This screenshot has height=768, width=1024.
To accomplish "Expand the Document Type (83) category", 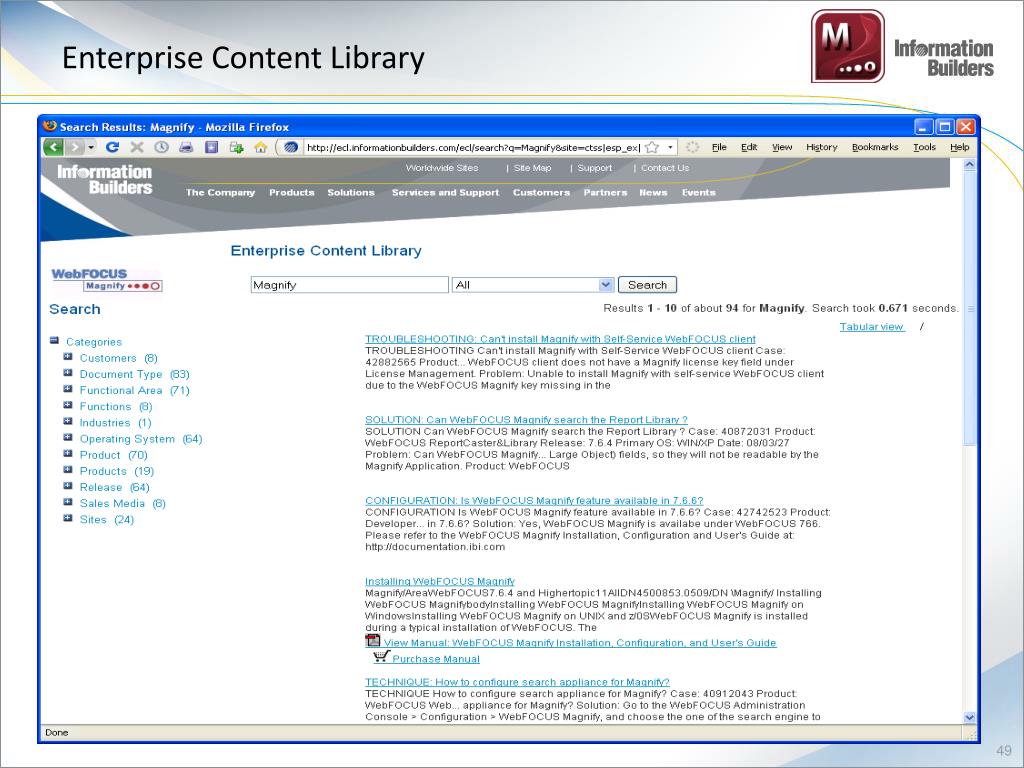I will [68, 373].
